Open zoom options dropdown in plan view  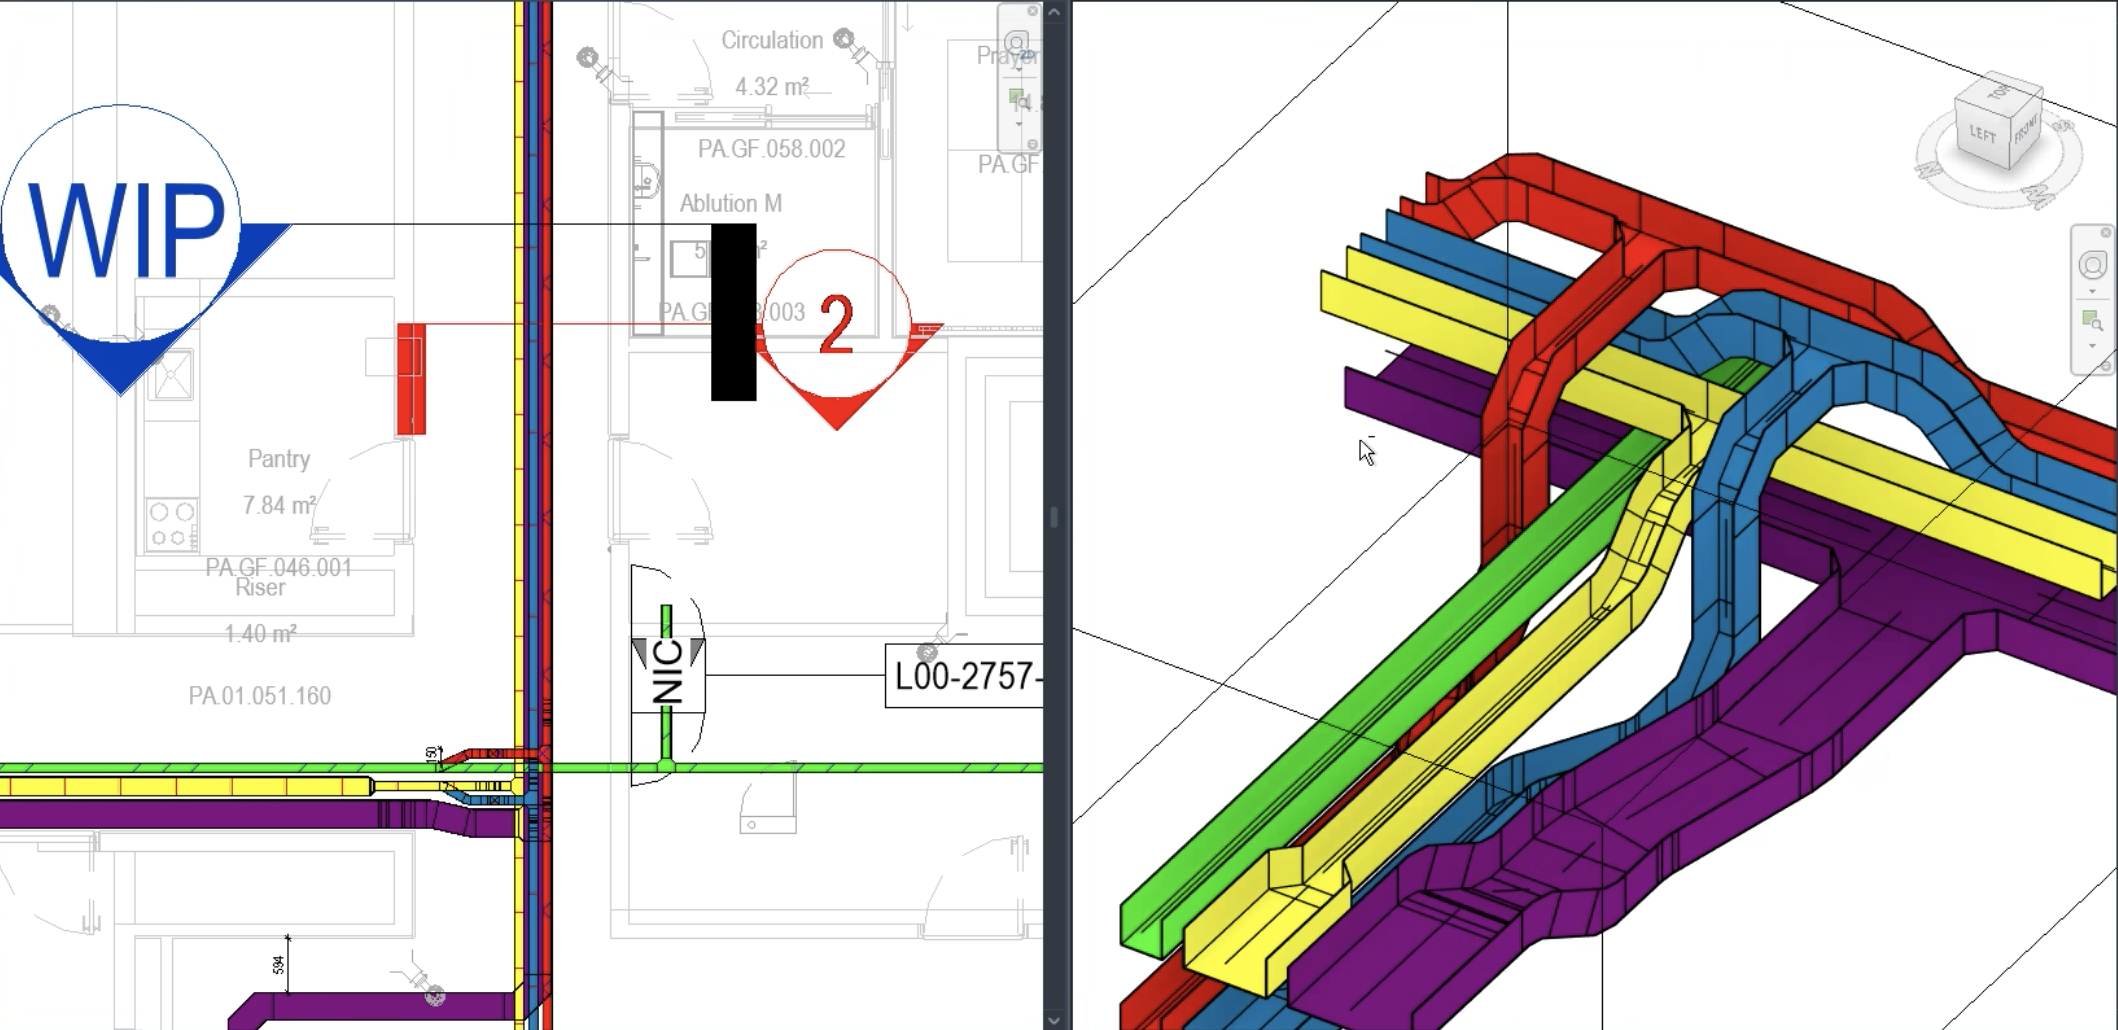(1019, 124)
